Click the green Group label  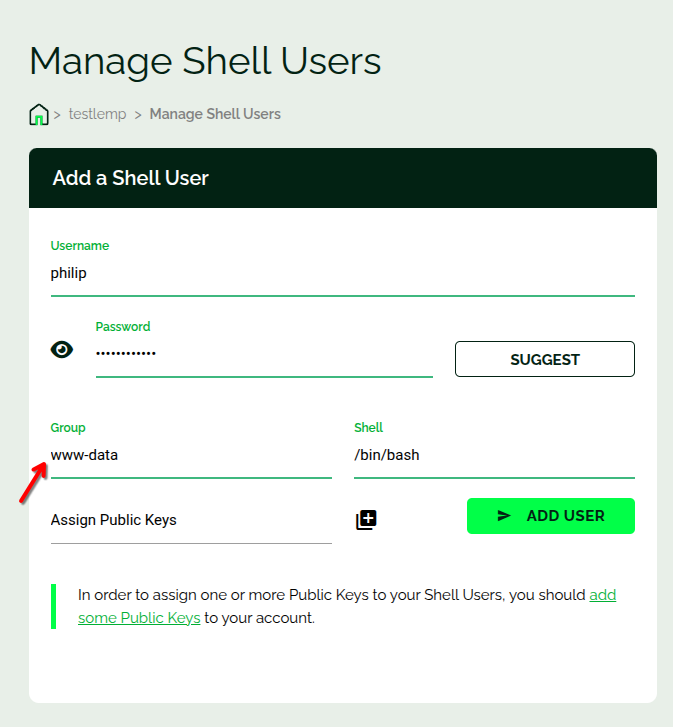(68, 428)
